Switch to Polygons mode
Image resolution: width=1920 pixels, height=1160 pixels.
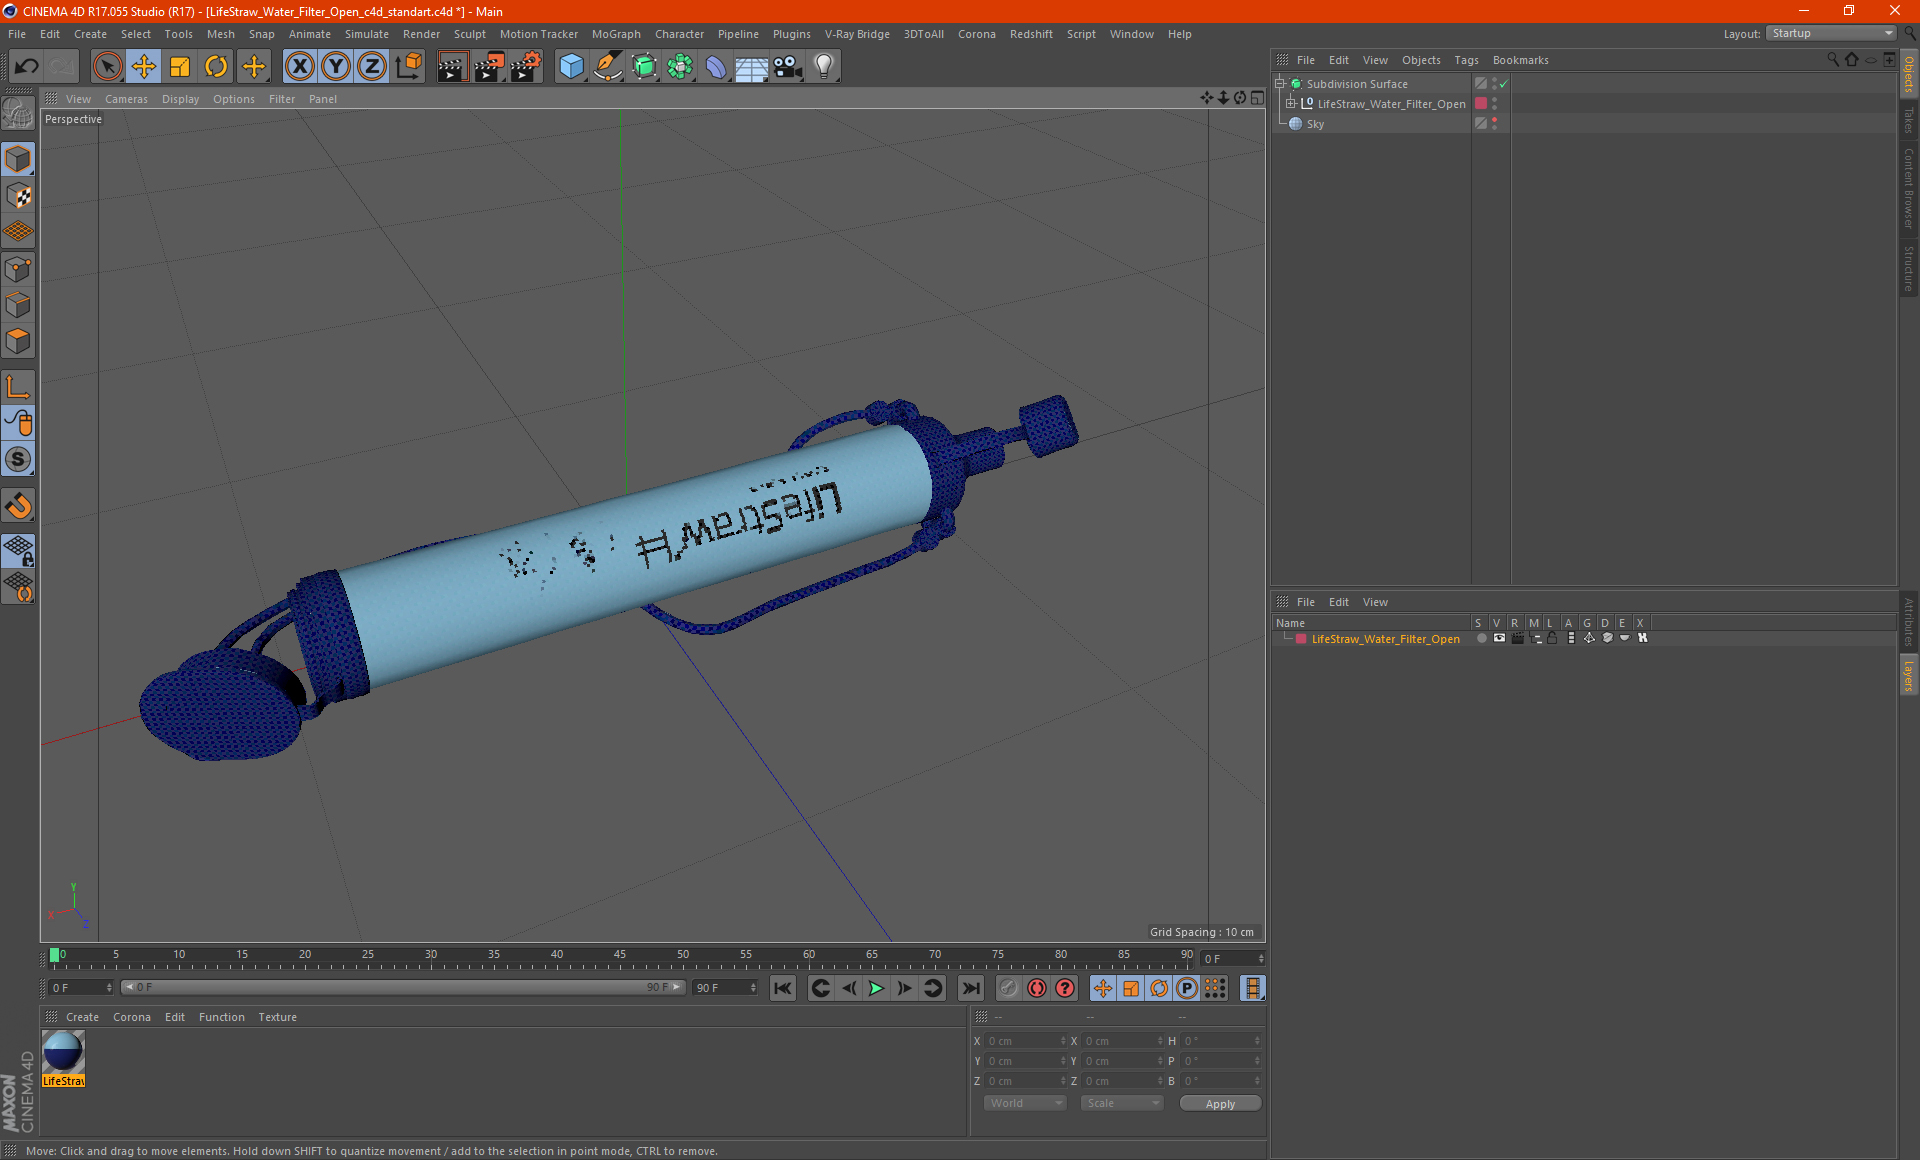click(18, 341)
